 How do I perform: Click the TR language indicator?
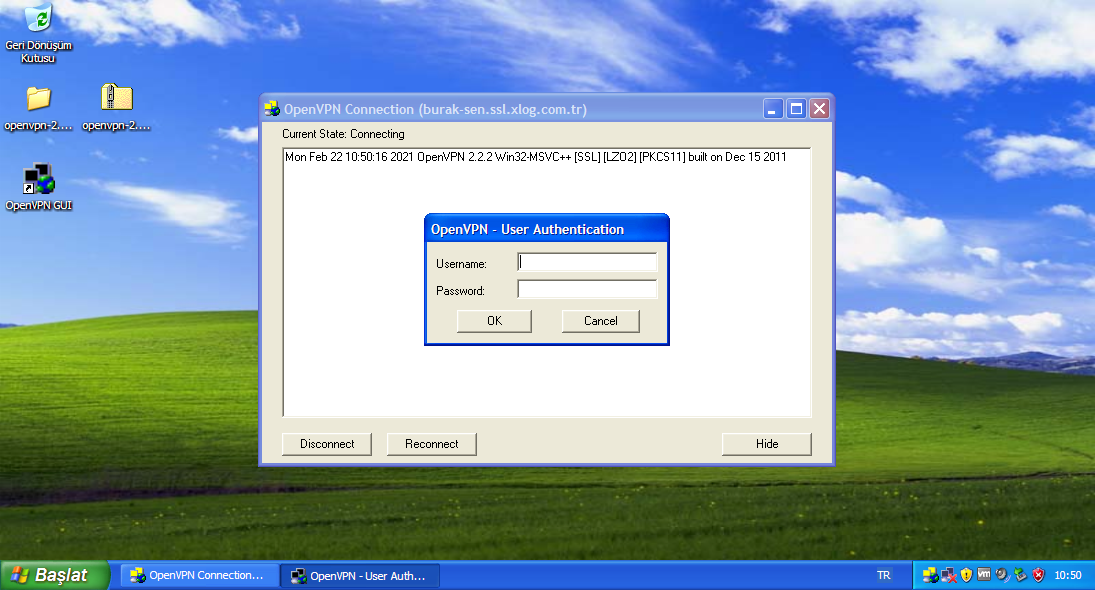[x=883, y=575]
